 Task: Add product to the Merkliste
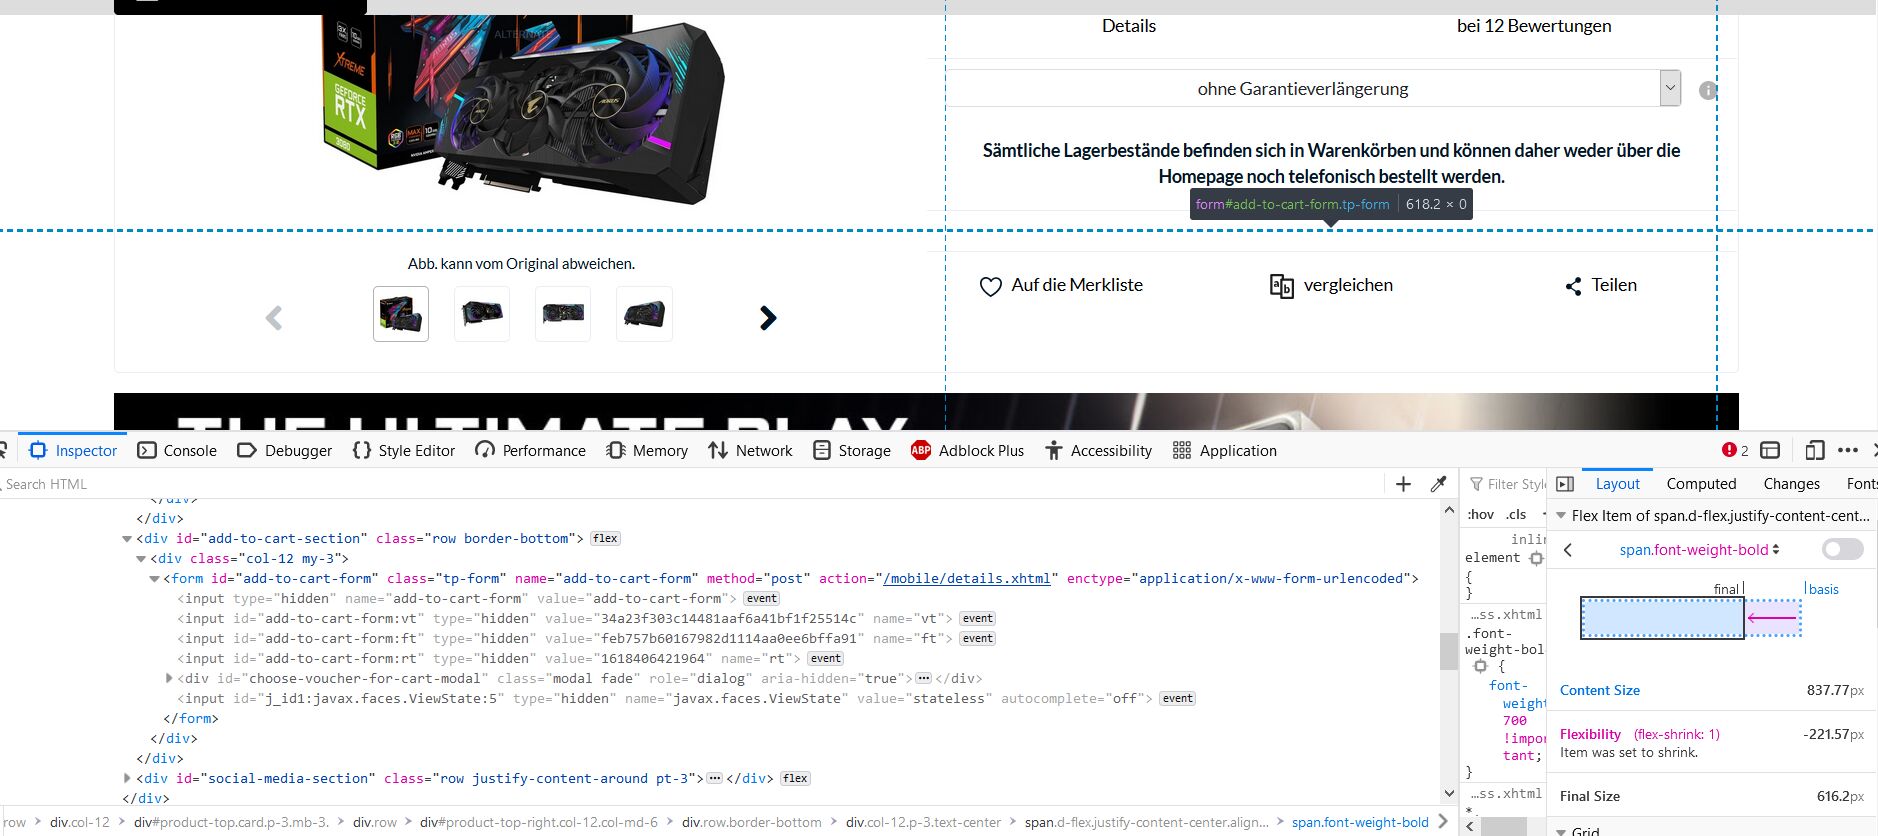(x=1061, y=285)
